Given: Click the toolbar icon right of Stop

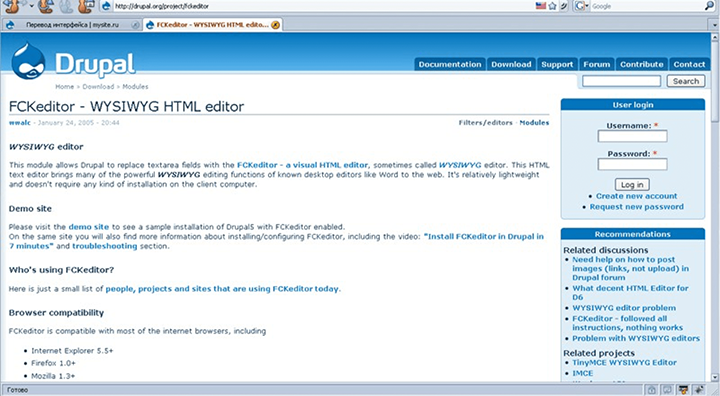Looking at the screenshot, I should pyautogui.click(x=86, y=6).
